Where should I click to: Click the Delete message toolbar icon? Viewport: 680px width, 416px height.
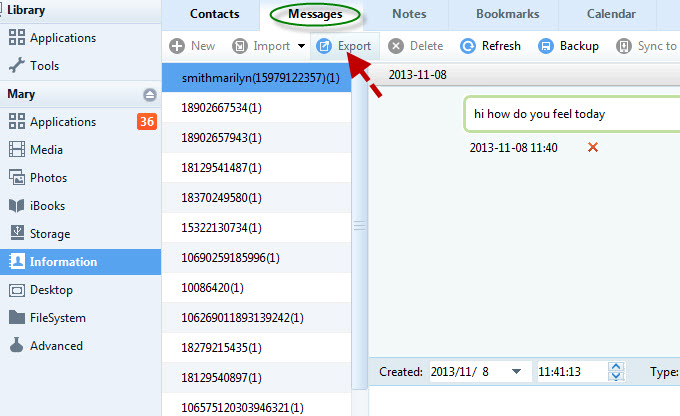396,46
